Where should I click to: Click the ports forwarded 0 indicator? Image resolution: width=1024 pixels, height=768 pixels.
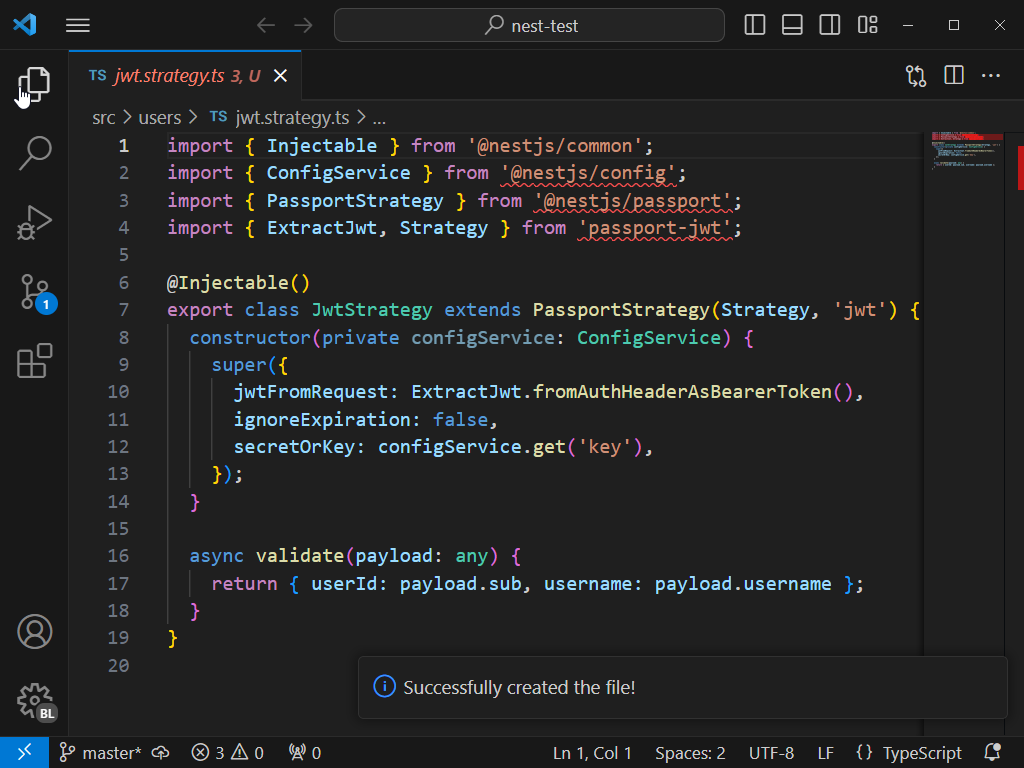pyautogui.click(x=305, y=753)
